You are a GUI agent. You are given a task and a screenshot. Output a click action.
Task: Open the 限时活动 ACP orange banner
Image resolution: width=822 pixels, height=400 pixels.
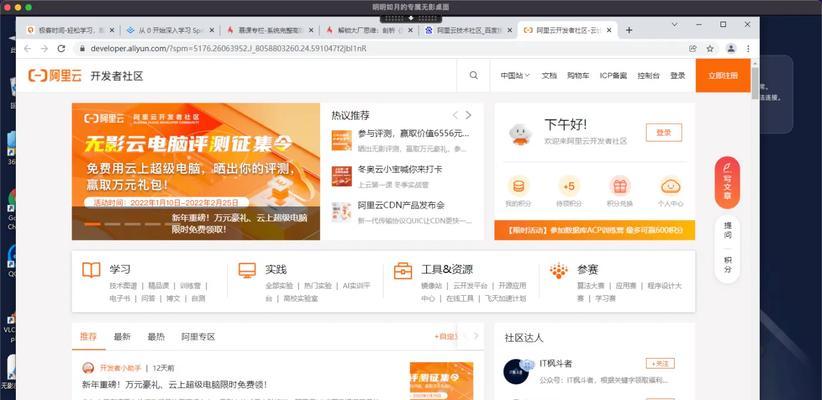pyautogui.click(x=594, y=230)
